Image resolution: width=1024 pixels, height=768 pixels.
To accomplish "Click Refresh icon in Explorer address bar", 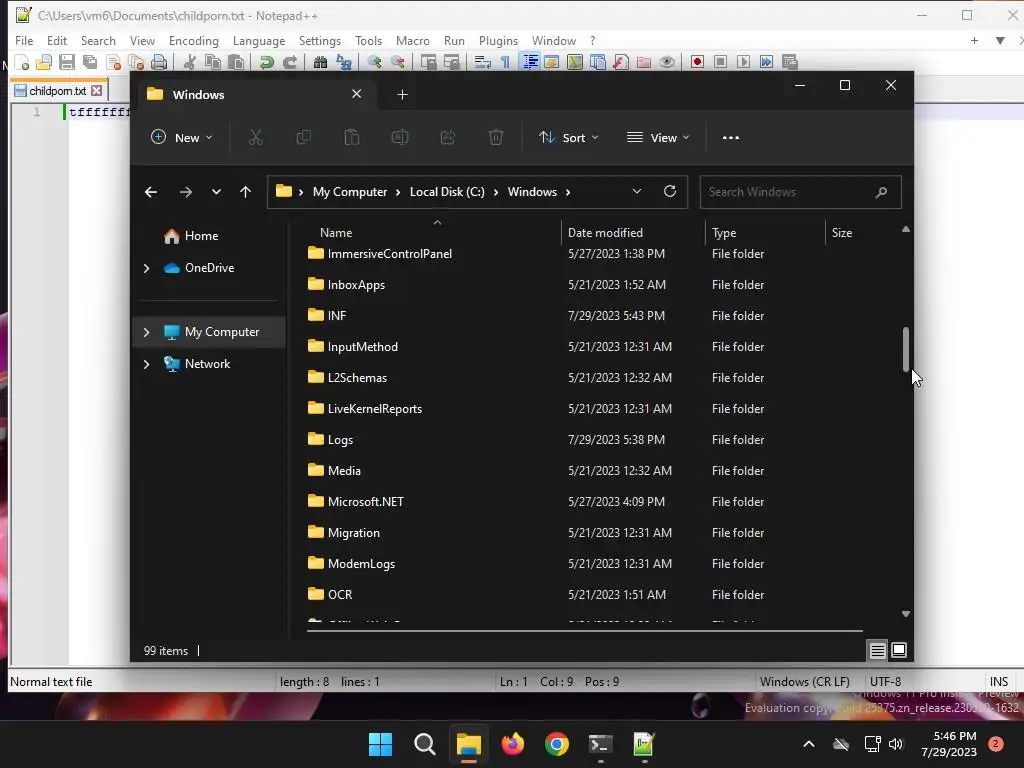I will click(669, 191).
